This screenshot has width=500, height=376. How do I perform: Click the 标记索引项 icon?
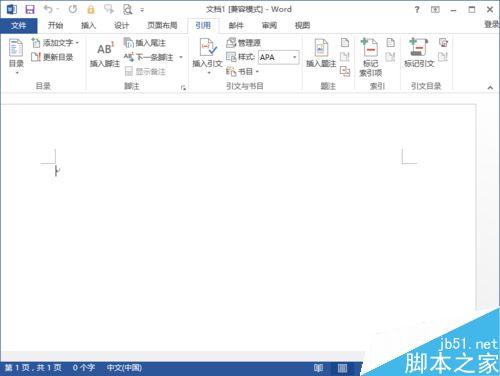point(370,57)
